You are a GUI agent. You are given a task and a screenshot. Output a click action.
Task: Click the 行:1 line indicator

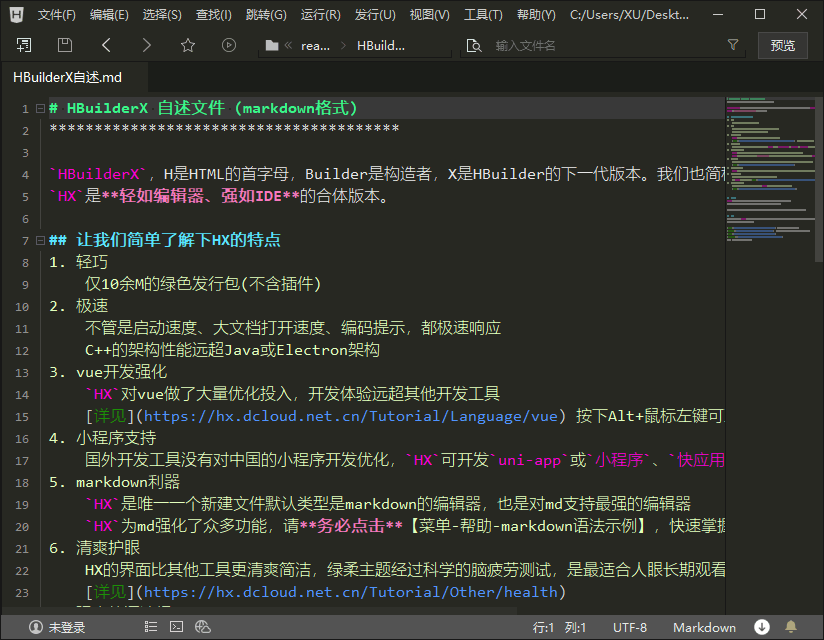tap(543, 627)
